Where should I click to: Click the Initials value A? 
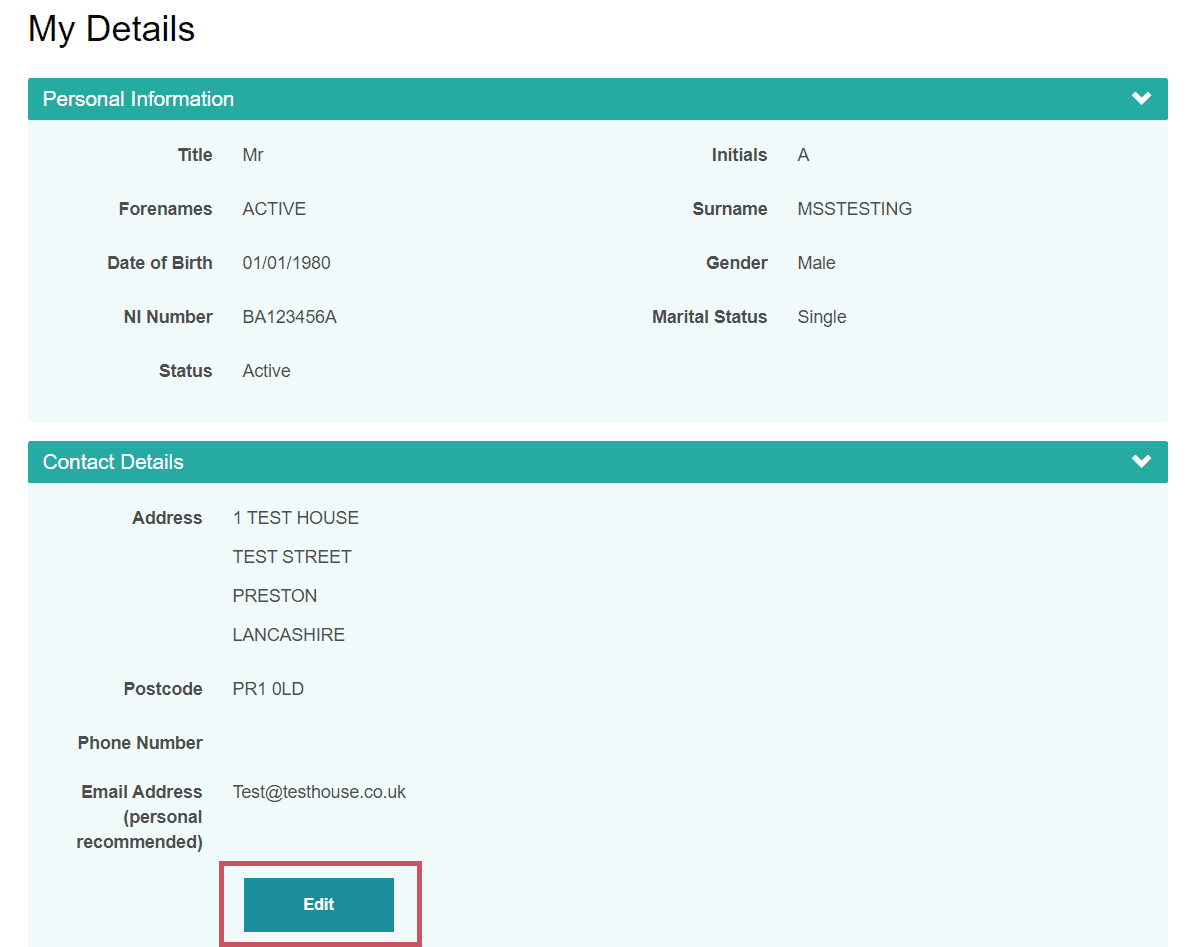[x=801, y=154]
